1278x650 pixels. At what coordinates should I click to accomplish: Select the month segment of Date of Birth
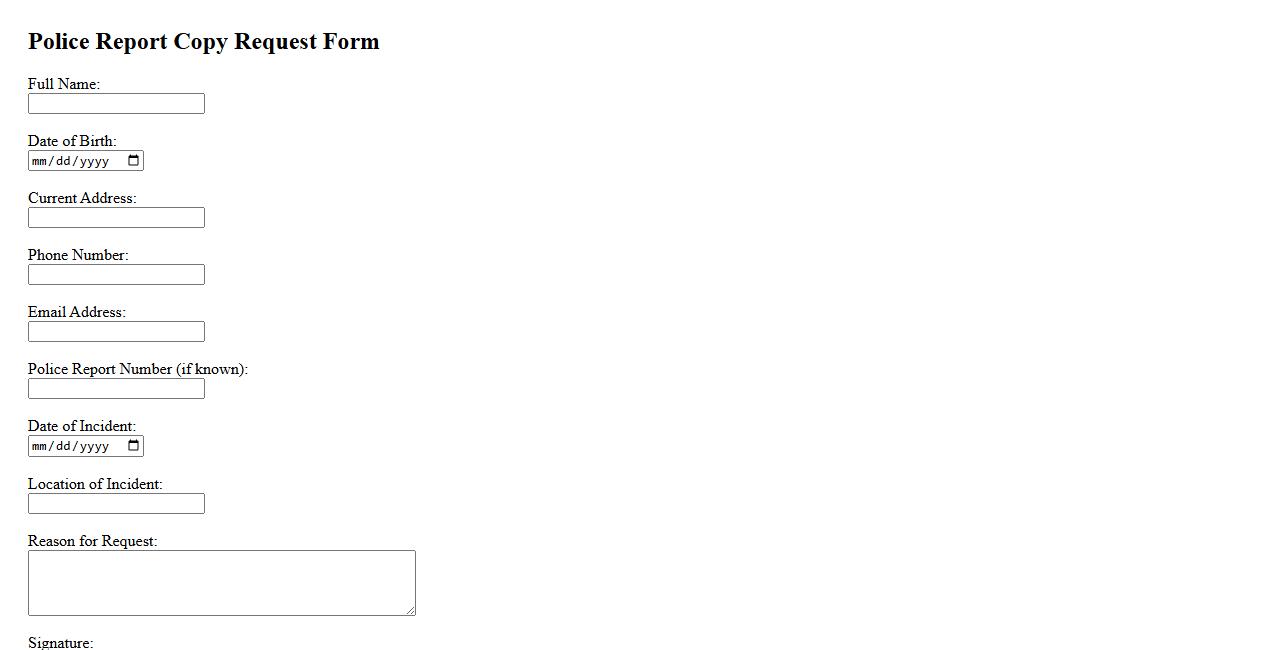click(40, 161)
